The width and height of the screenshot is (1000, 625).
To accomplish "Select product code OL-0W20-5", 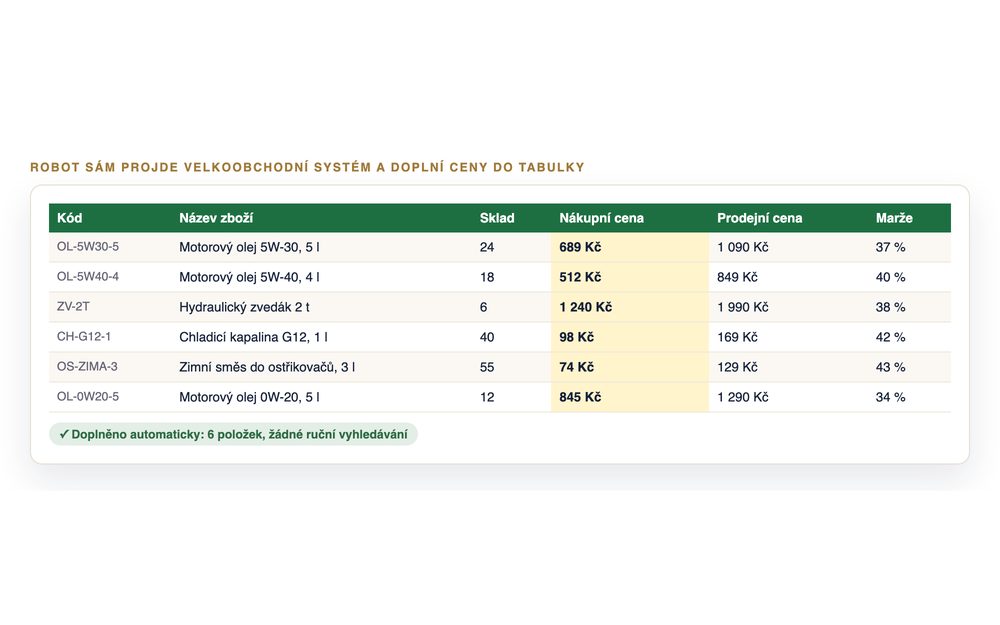I will coord(88,397).
